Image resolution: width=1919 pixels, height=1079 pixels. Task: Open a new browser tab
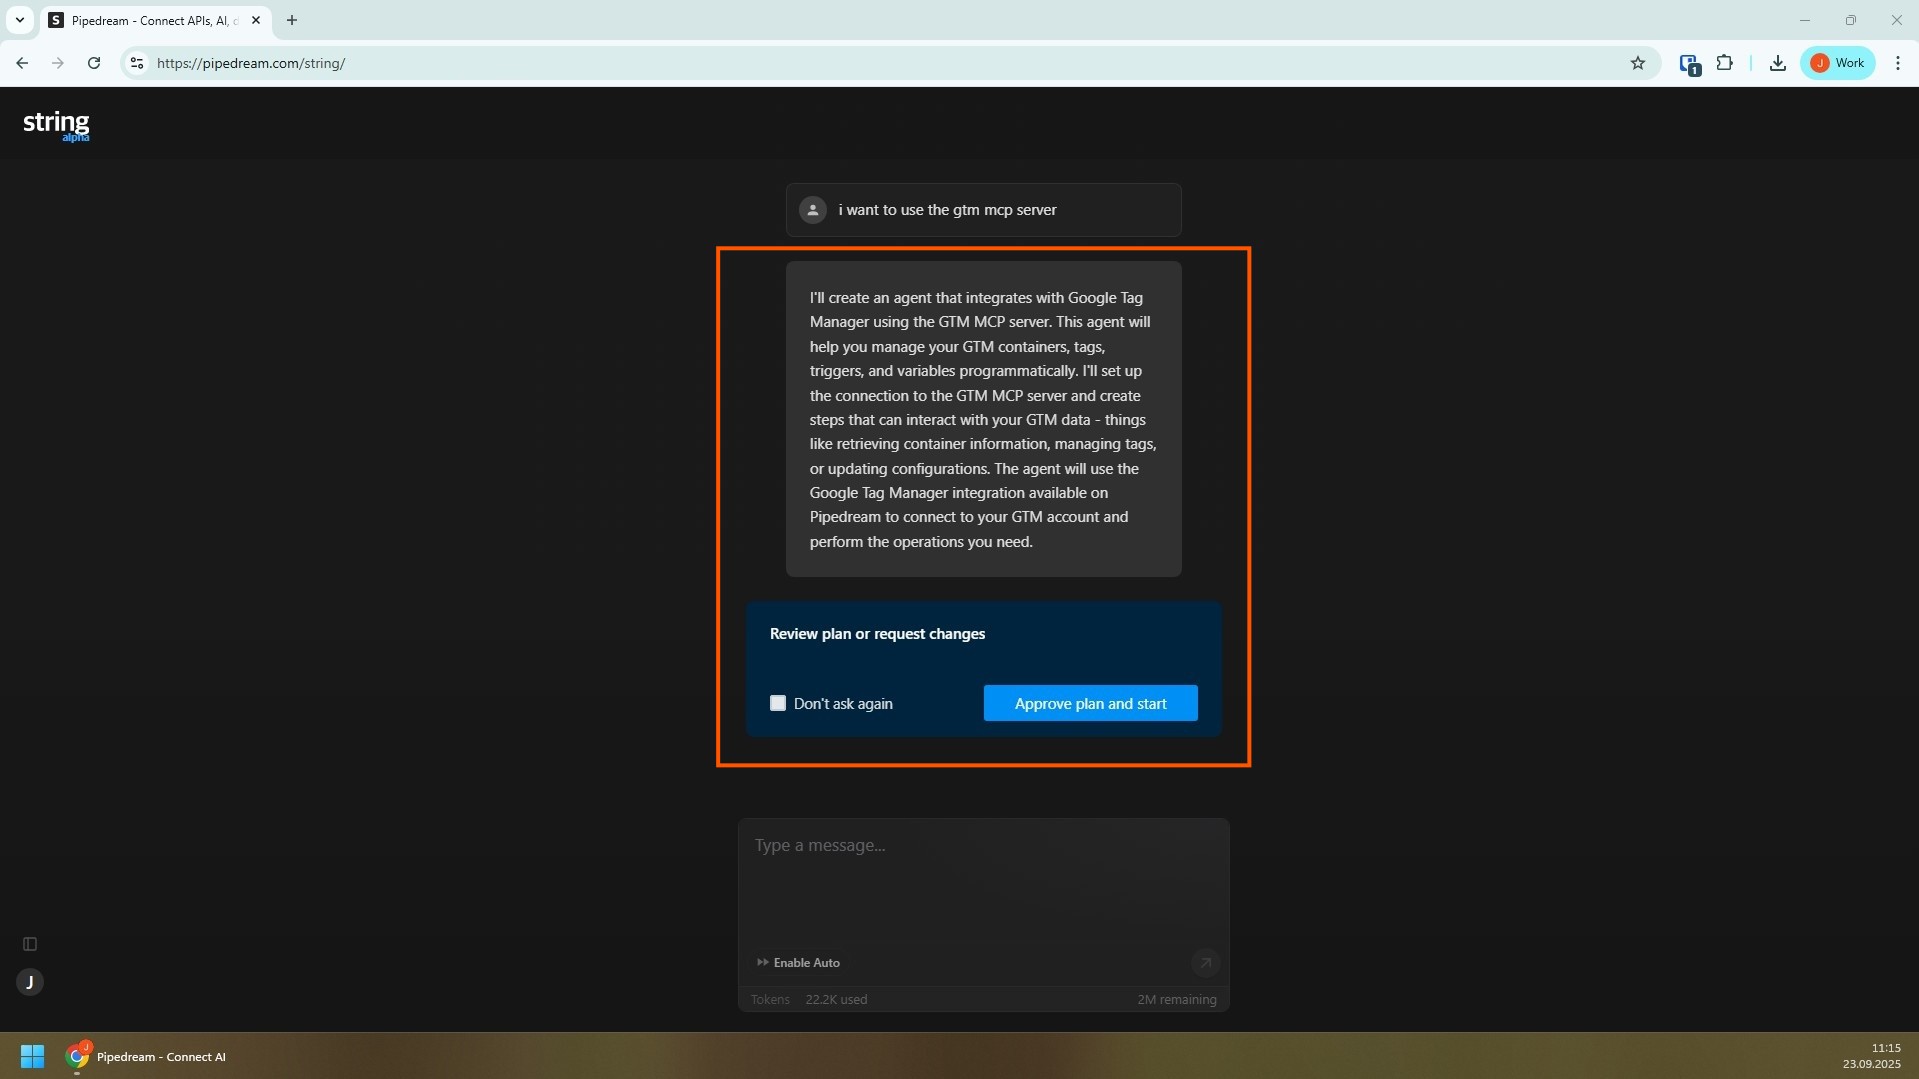(x=292, y=20)
